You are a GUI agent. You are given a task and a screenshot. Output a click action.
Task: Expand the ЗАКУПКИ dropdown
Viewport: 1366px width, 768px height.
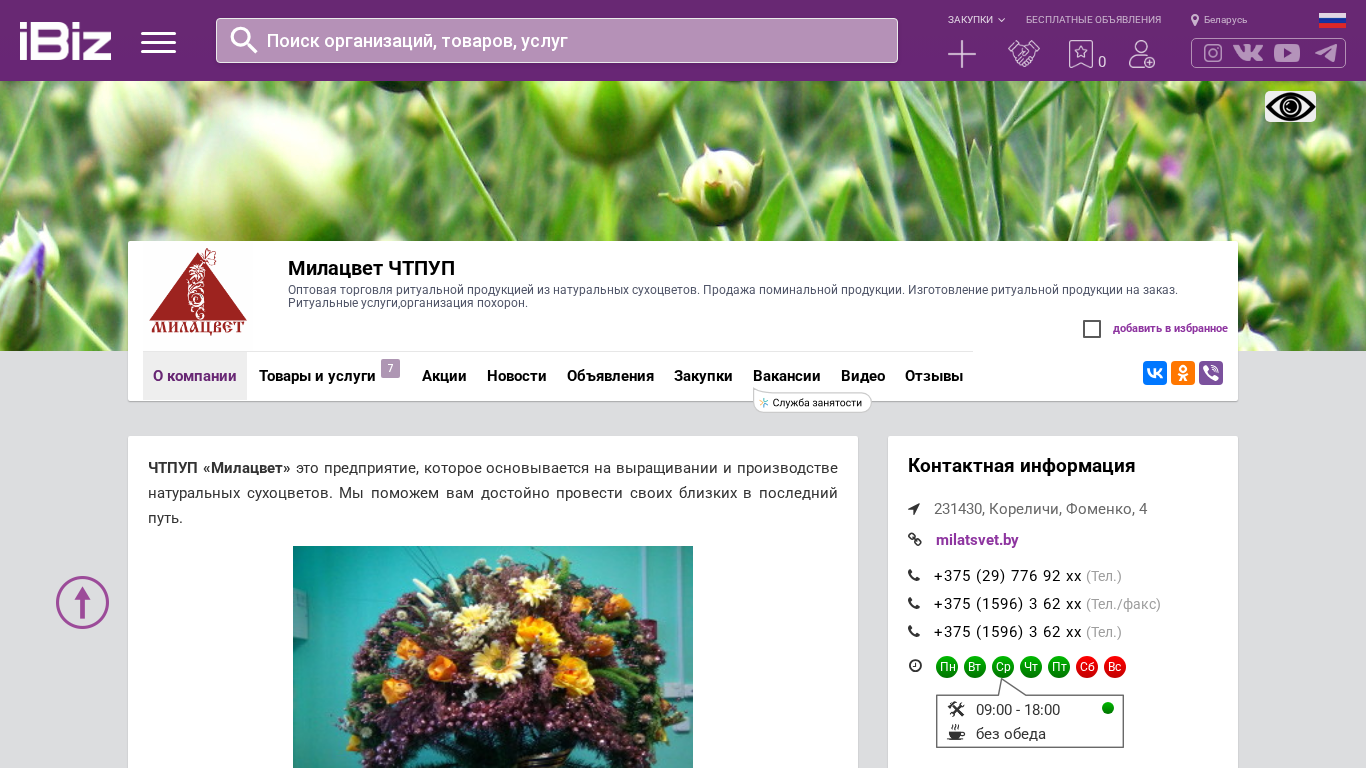pyautogui.click(x=977, y=20)
